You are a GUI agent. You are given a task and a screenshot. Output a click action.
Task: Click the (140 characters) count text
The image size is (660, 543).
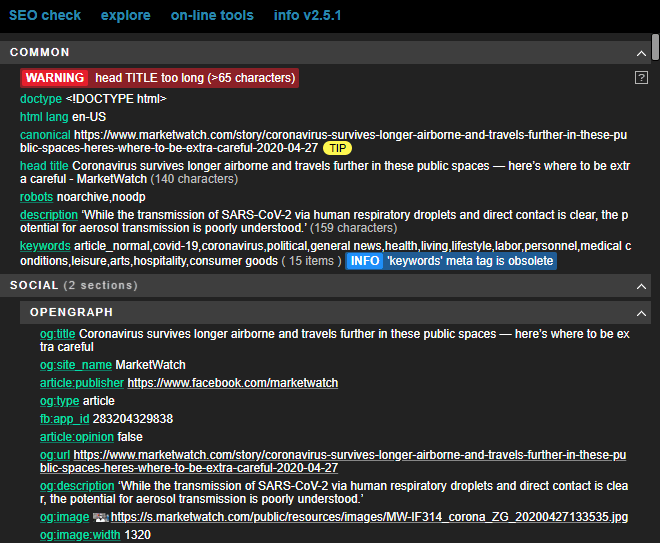click(194, 179)
